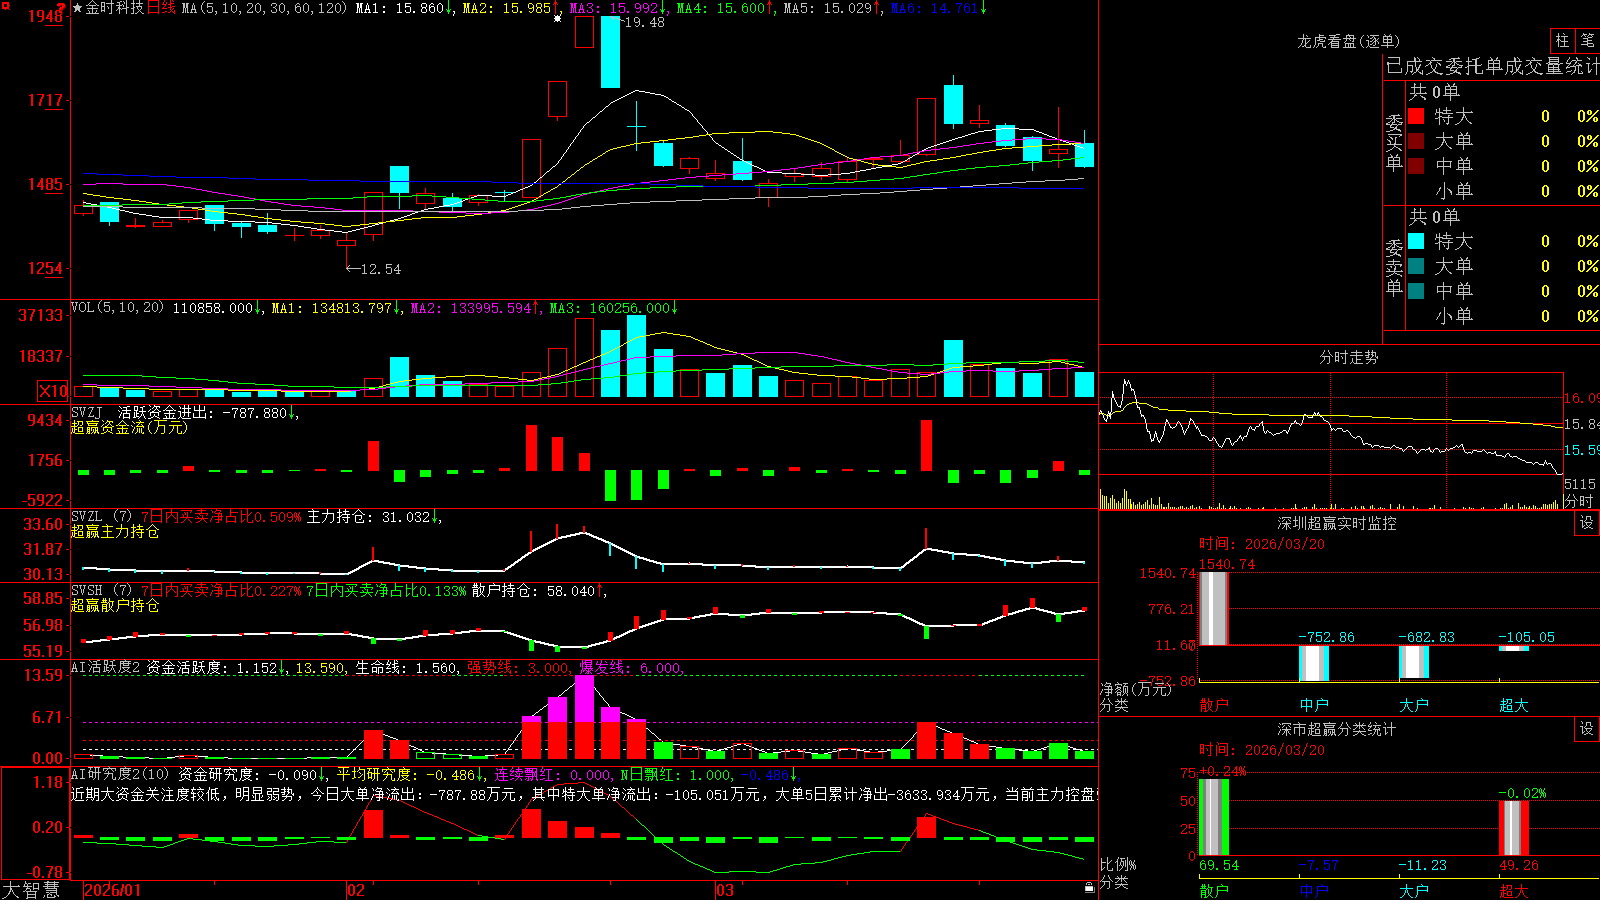This screenshot has width=1600, height=900.
Task: Click the 委买单 section label
Action: (1394, 143)
